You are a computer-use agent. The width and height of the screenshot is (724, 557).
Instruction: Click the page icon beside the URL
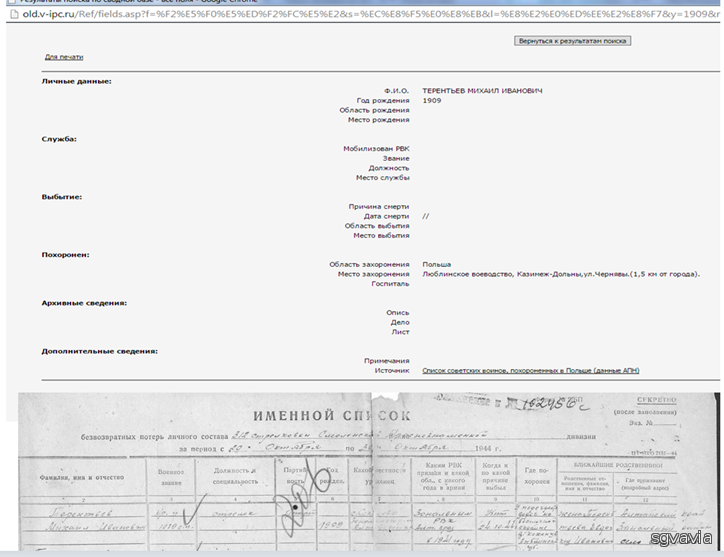(x=14, y=14)
